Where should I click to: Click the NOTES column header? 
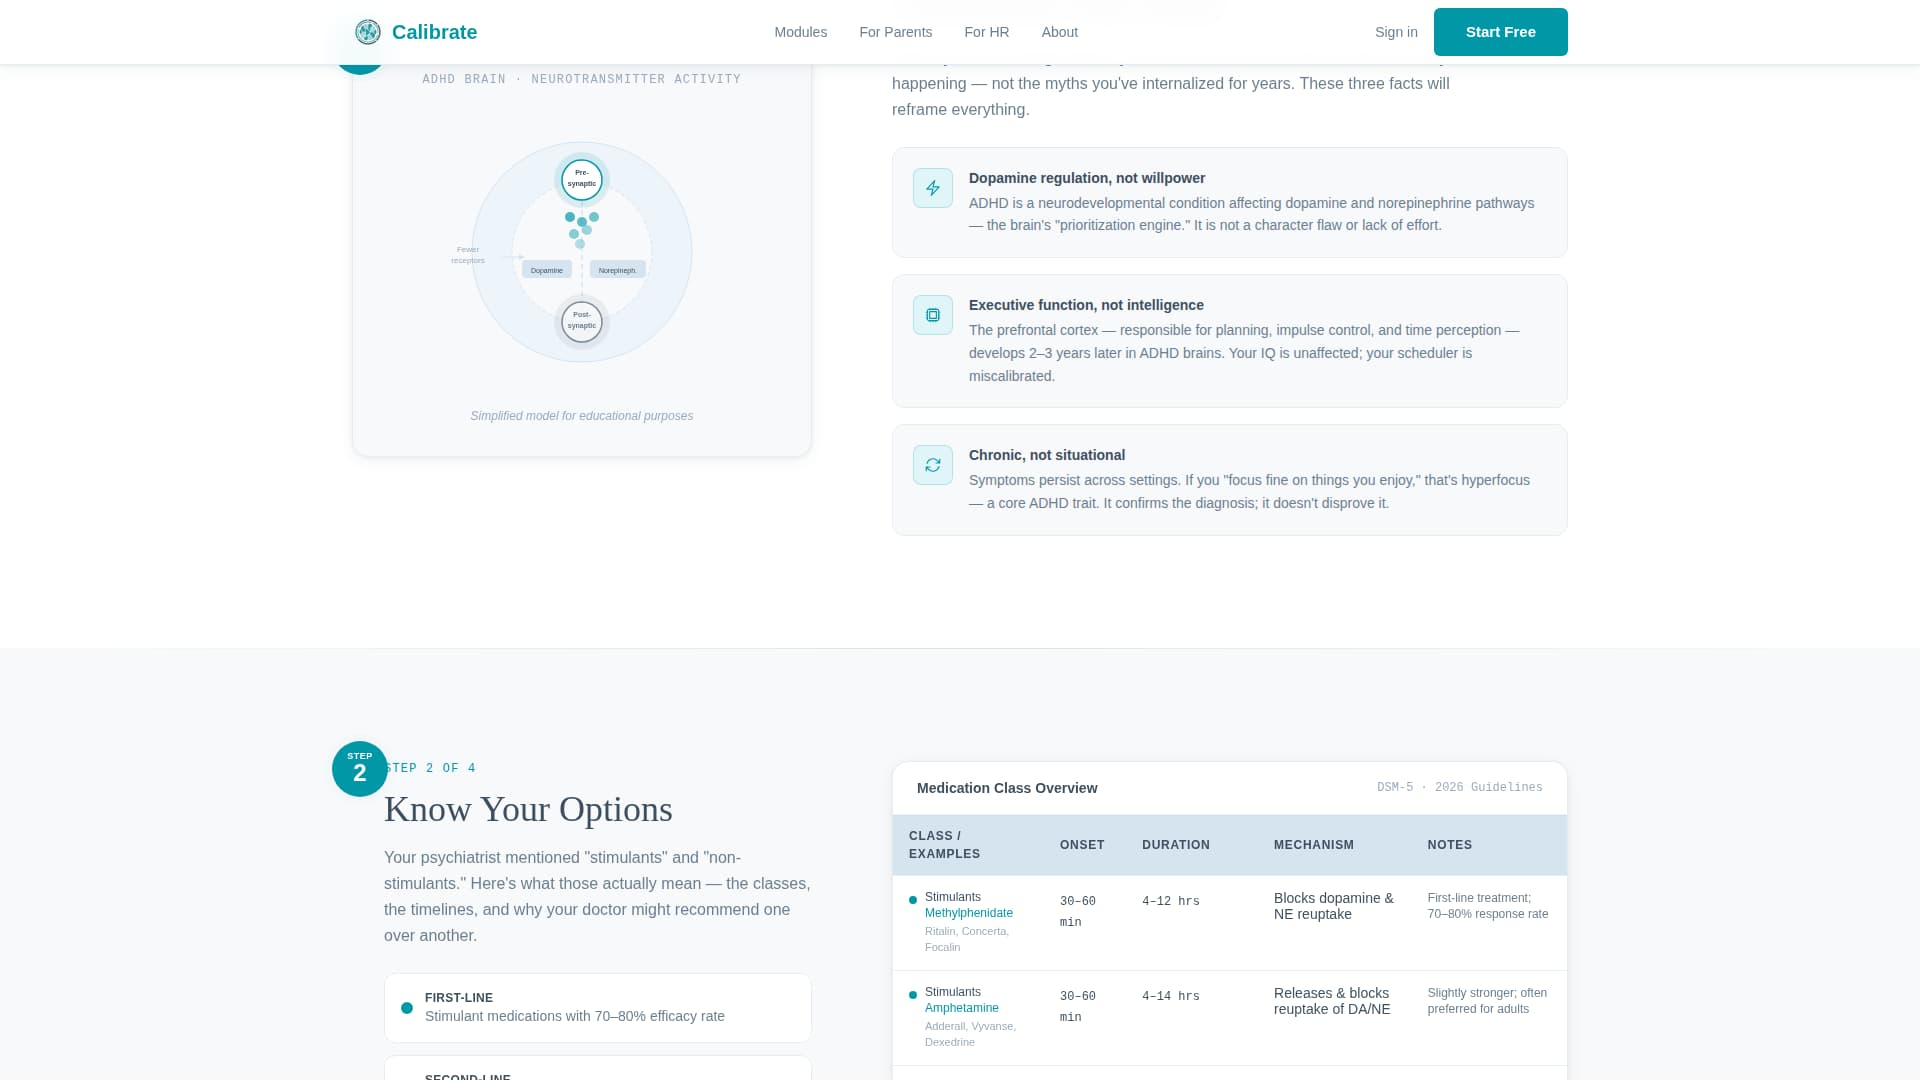click(x=1450, y=845)
